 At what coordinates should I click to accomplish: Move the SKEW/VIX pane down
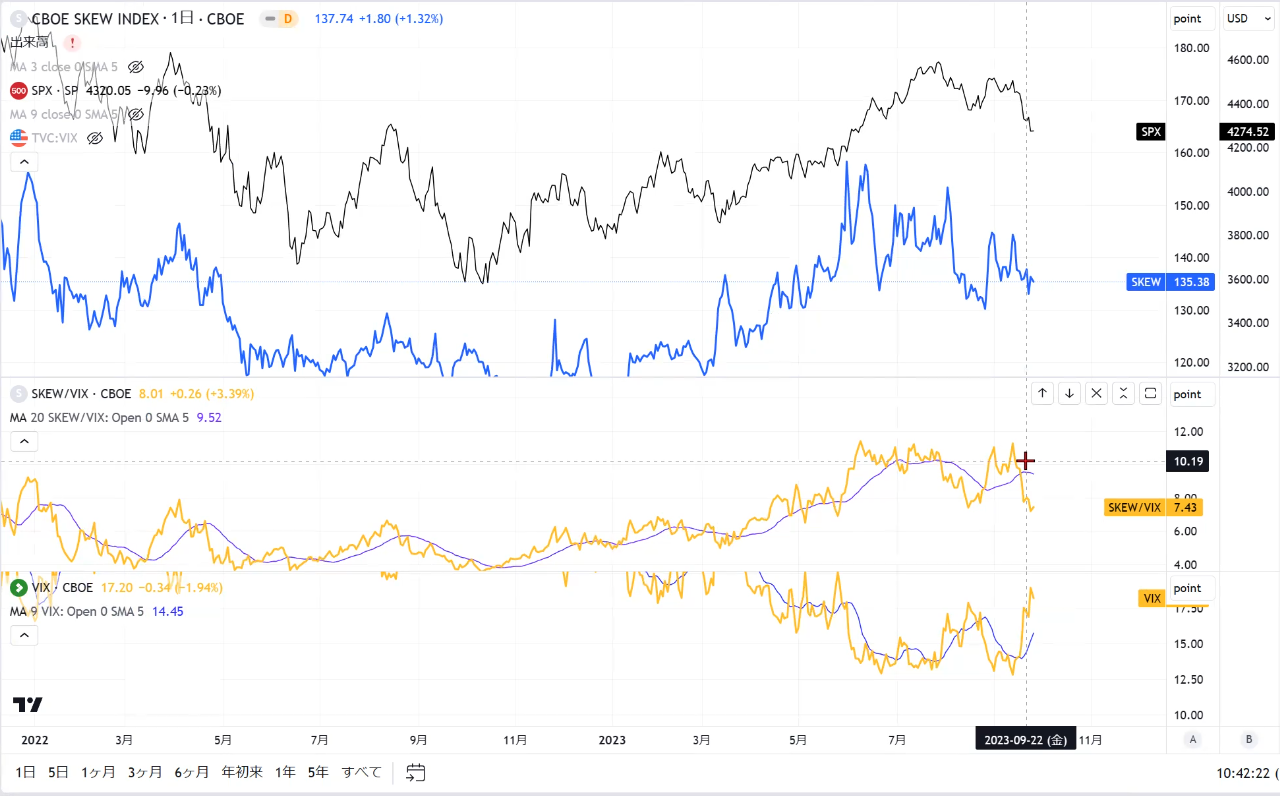point(1070,394)
